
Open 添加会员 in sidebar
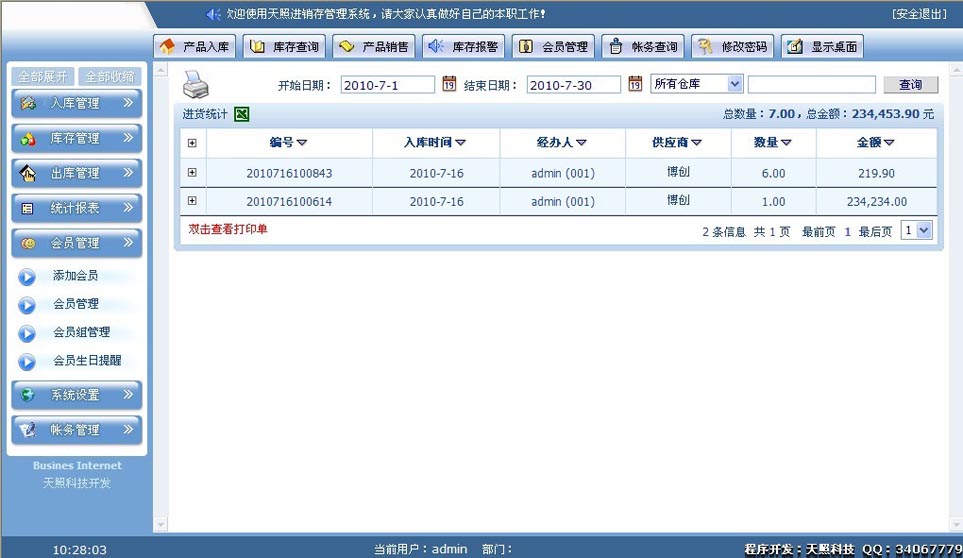[76, 276]
